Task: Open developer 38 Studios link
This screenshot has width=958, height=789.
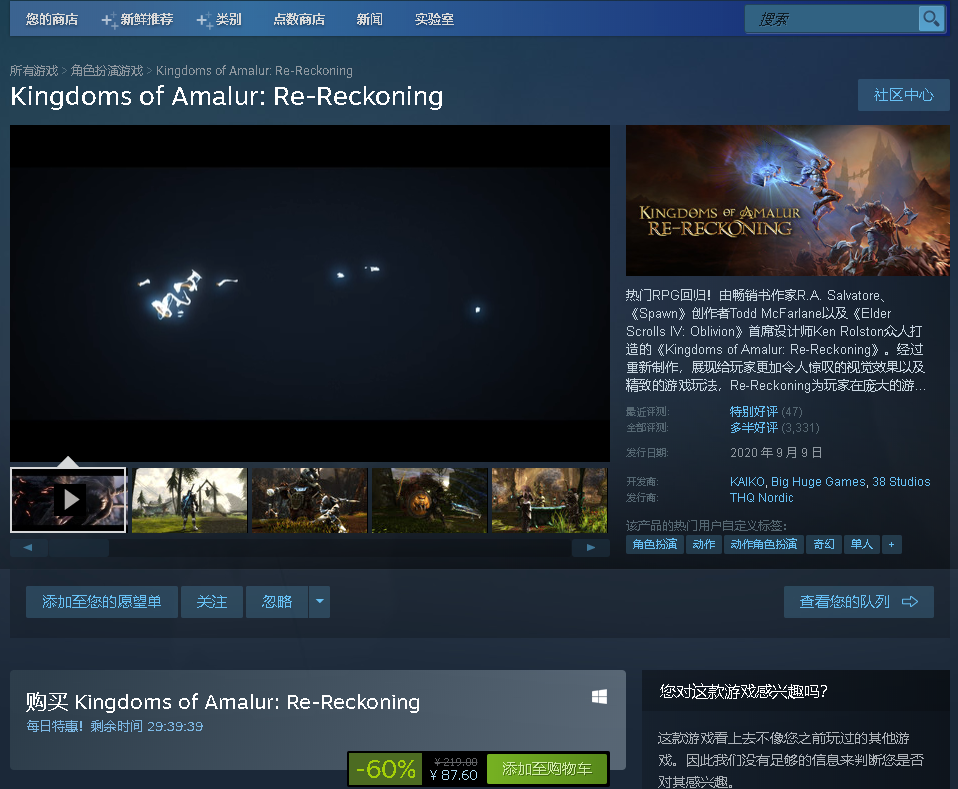Action: [901, 482]
